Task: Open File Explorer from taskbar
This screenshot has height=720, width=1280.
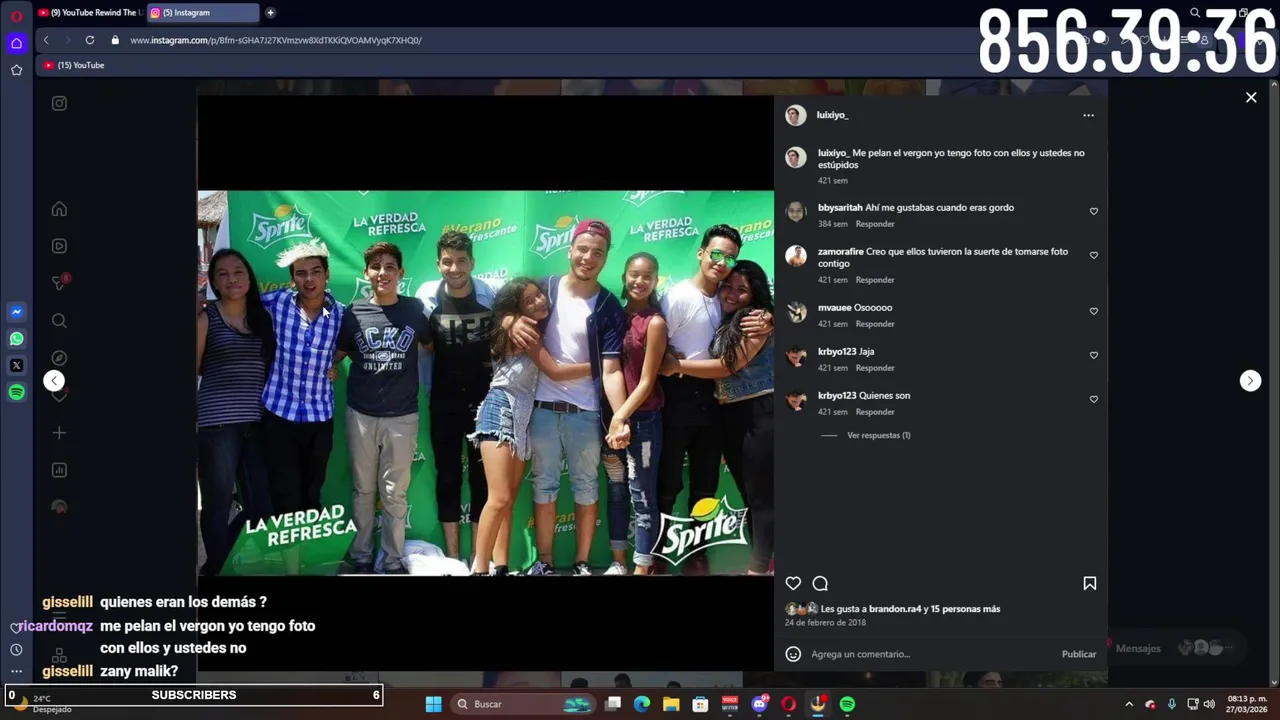Action: pyautogui.click(x=671, y=704)
